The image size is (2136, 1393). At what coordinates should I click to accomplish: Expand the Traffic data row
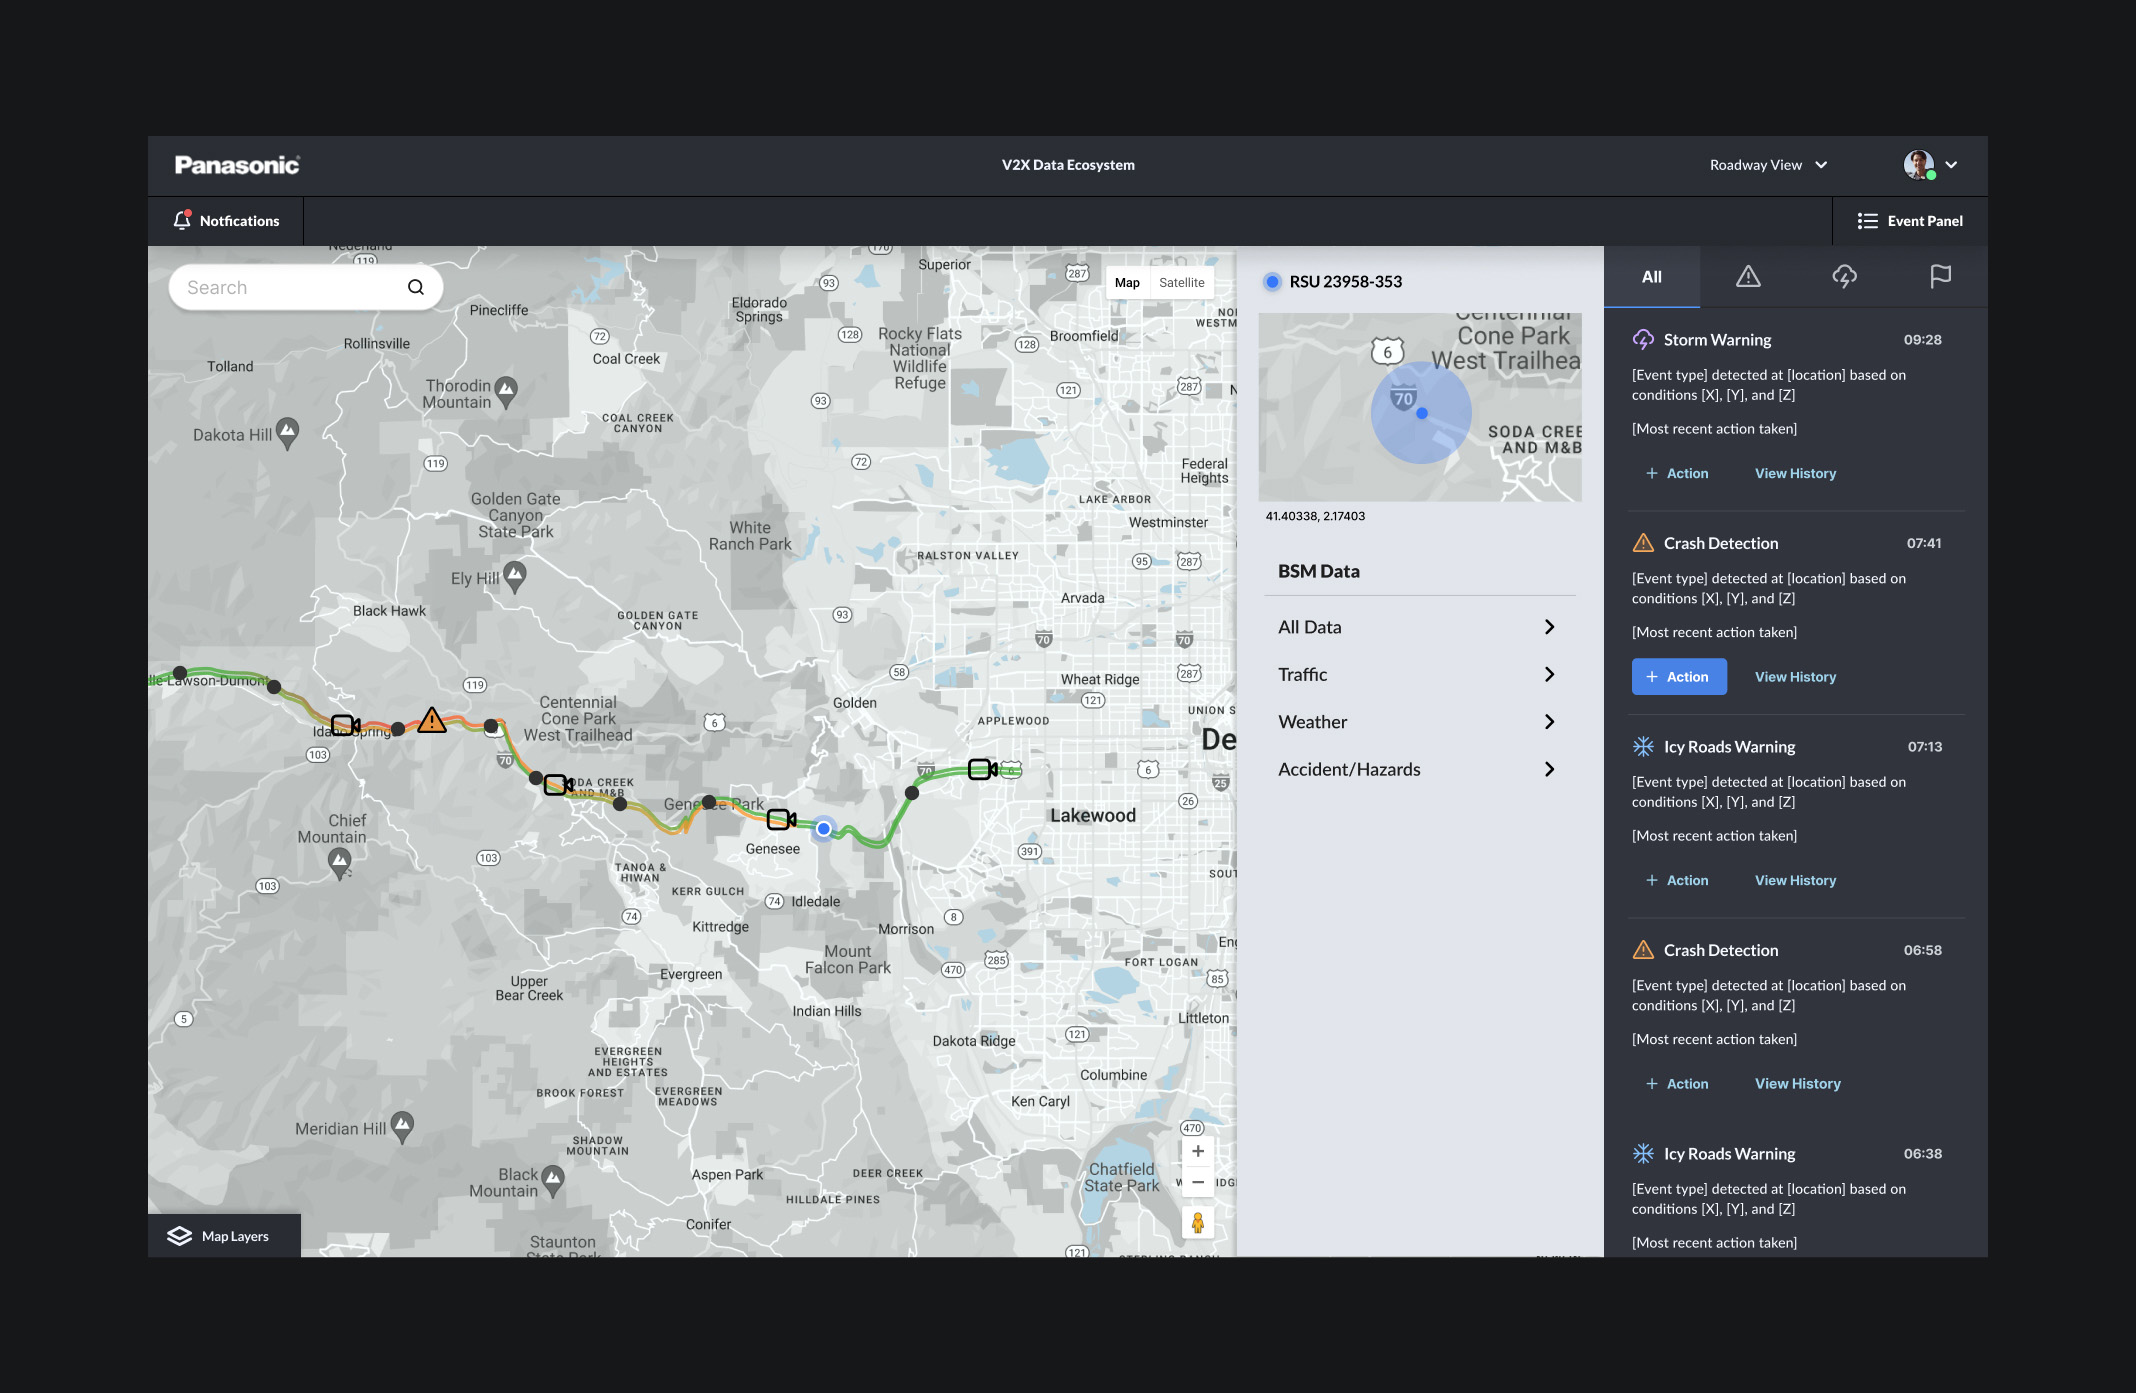pos(1548,675)
